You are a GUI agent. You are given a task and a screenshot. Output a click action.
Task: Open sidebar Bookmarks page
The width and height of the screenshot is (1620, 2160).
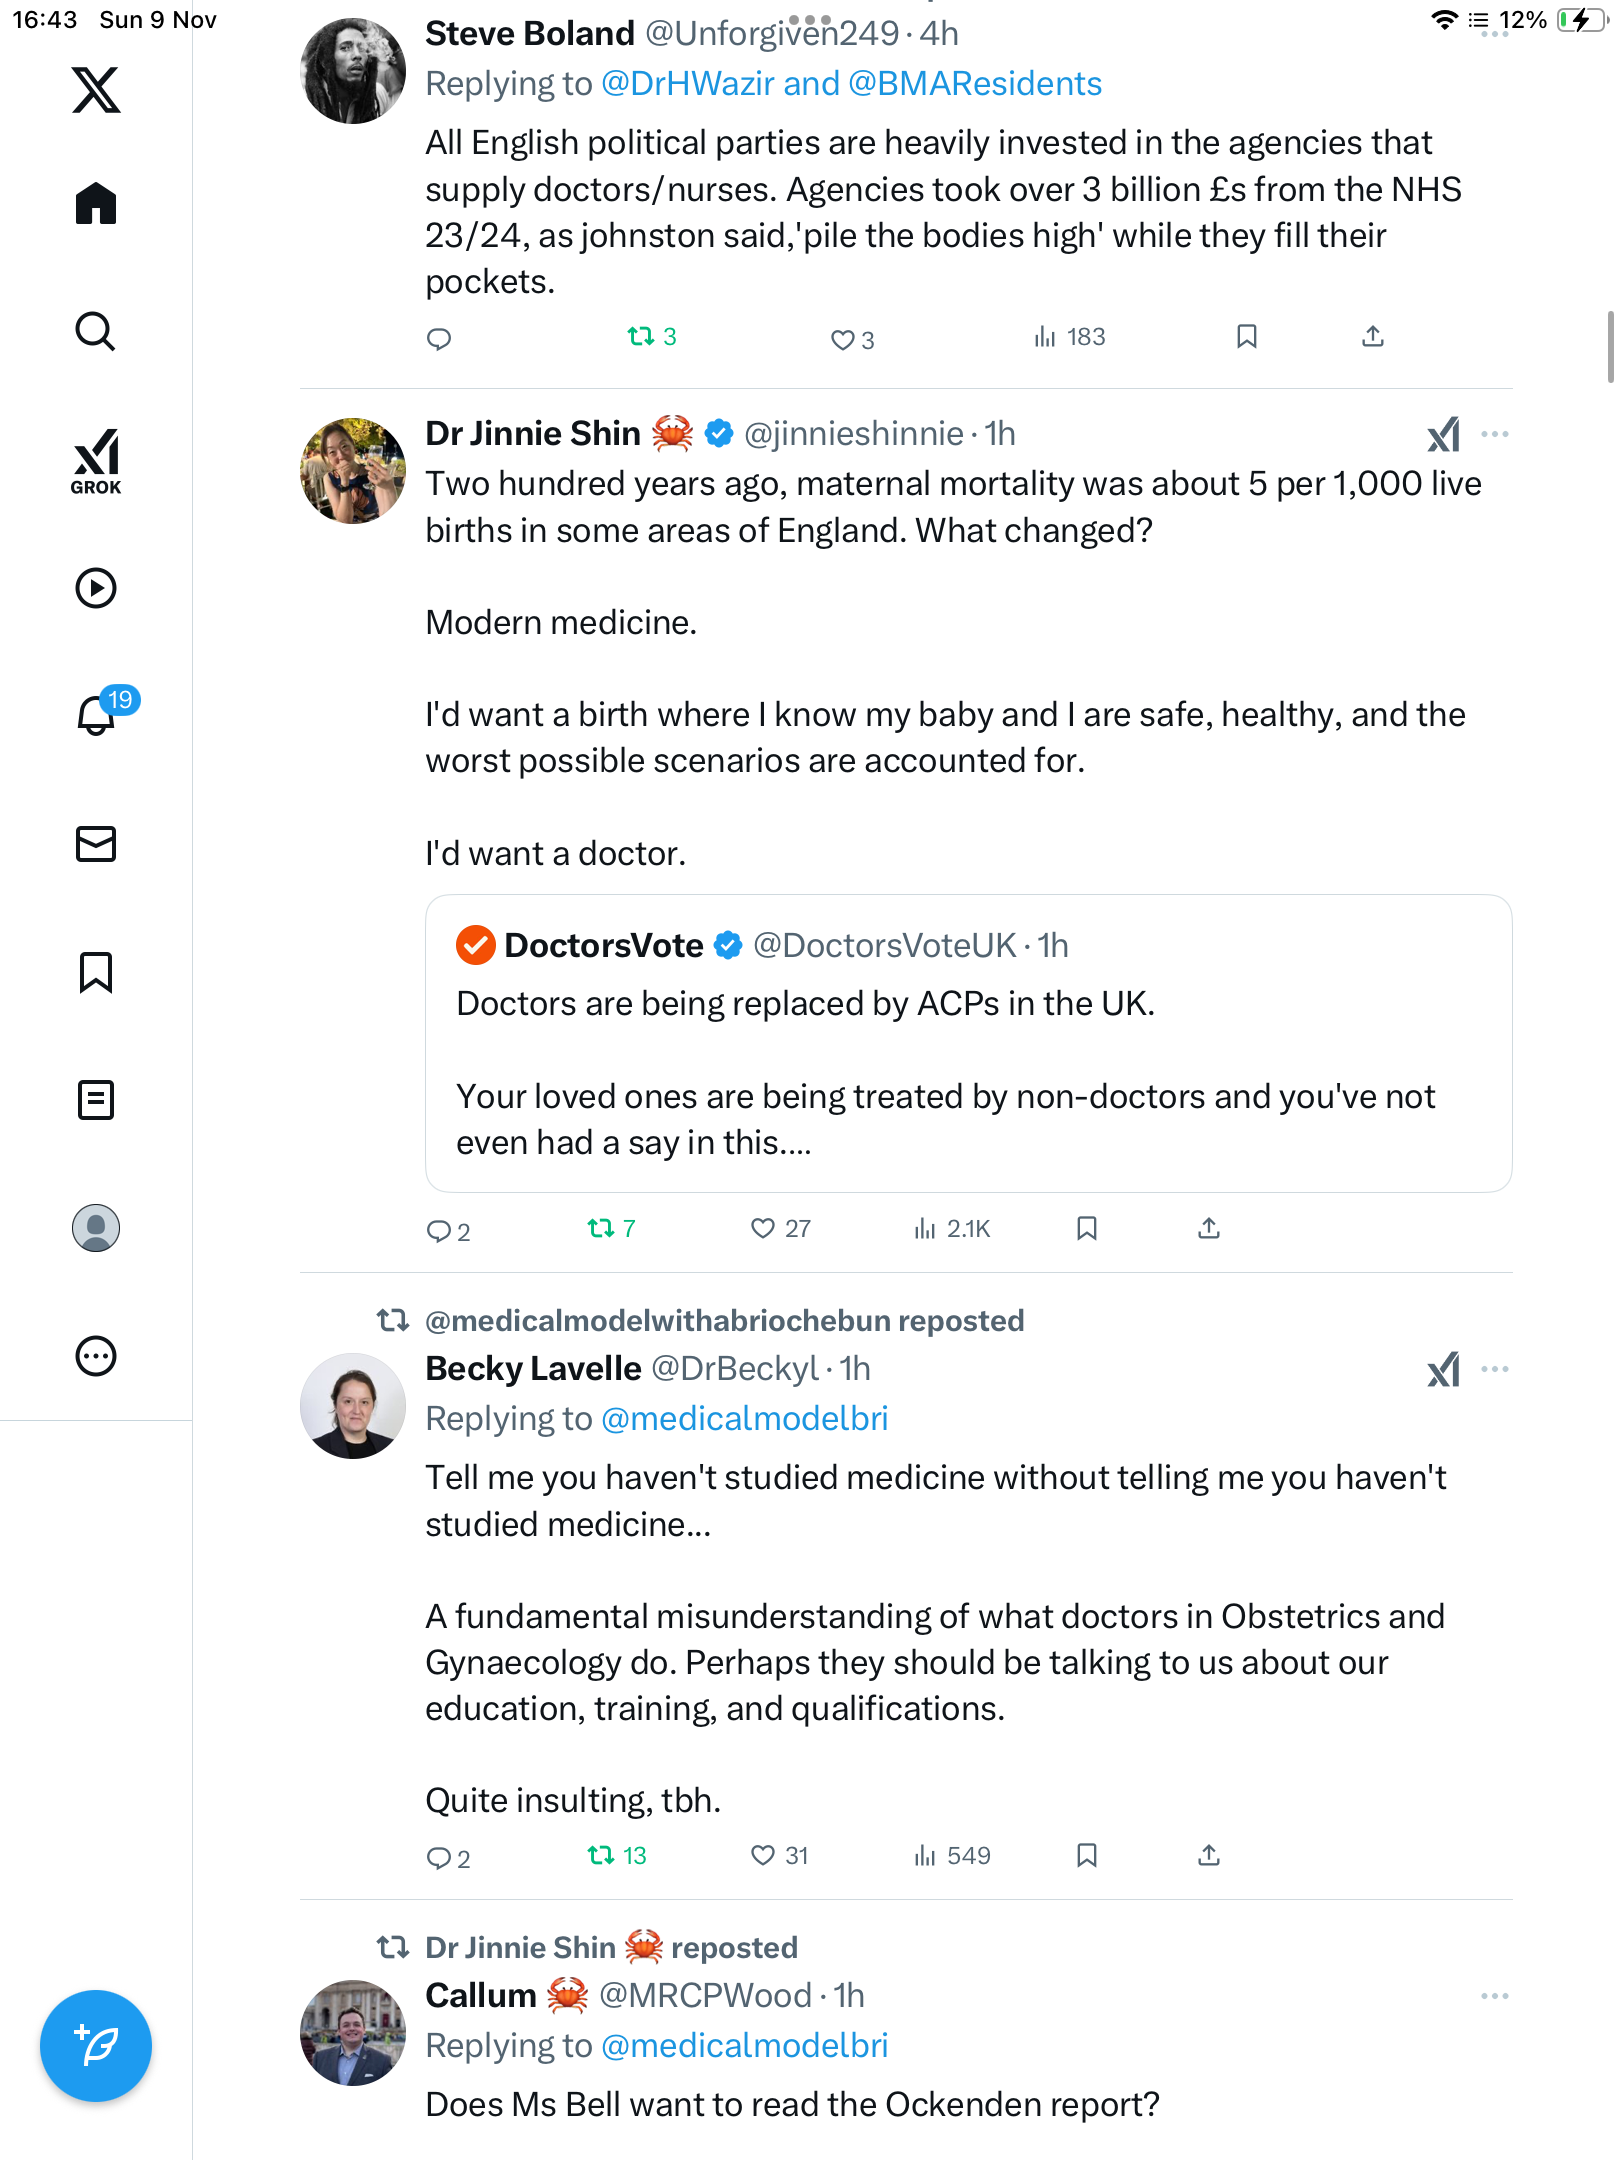coord(96,972)
